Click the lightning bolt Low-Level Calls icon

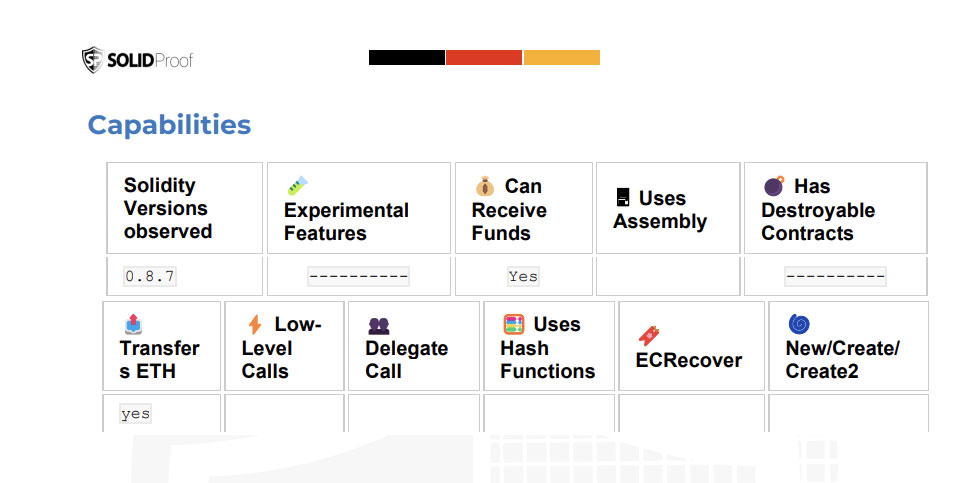coord(255,324)
